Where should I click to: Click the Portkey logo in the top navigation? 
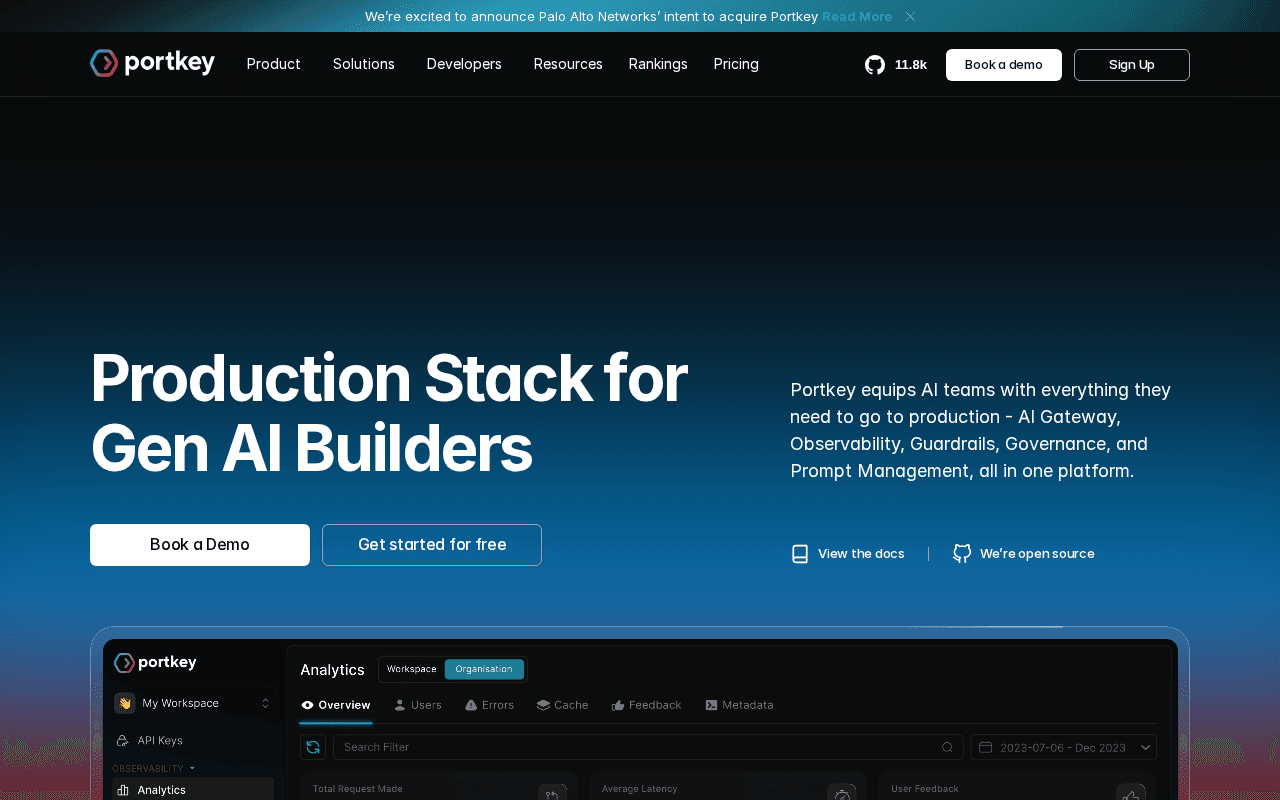(152, 63)
